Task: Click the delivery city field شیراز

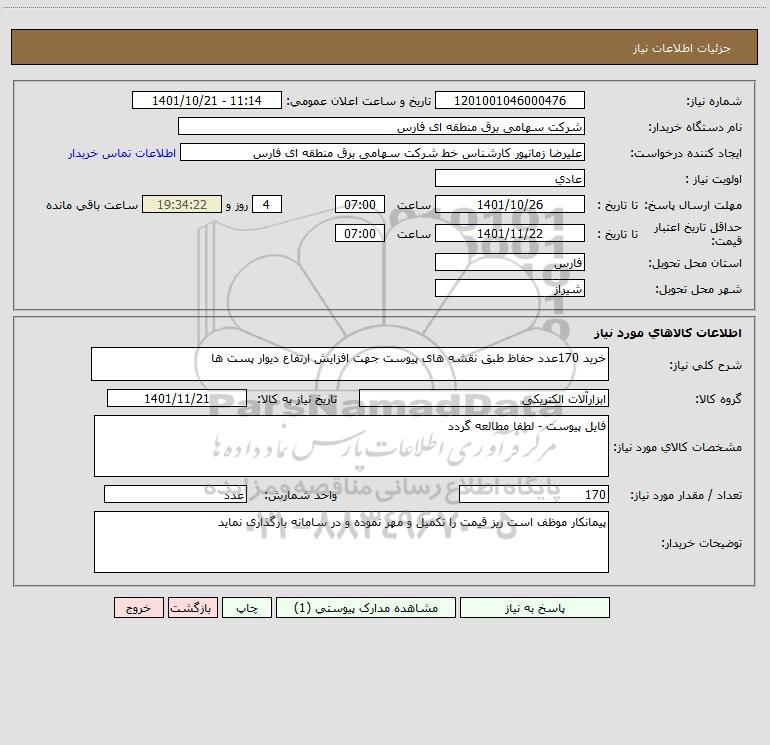Action: 510,288
